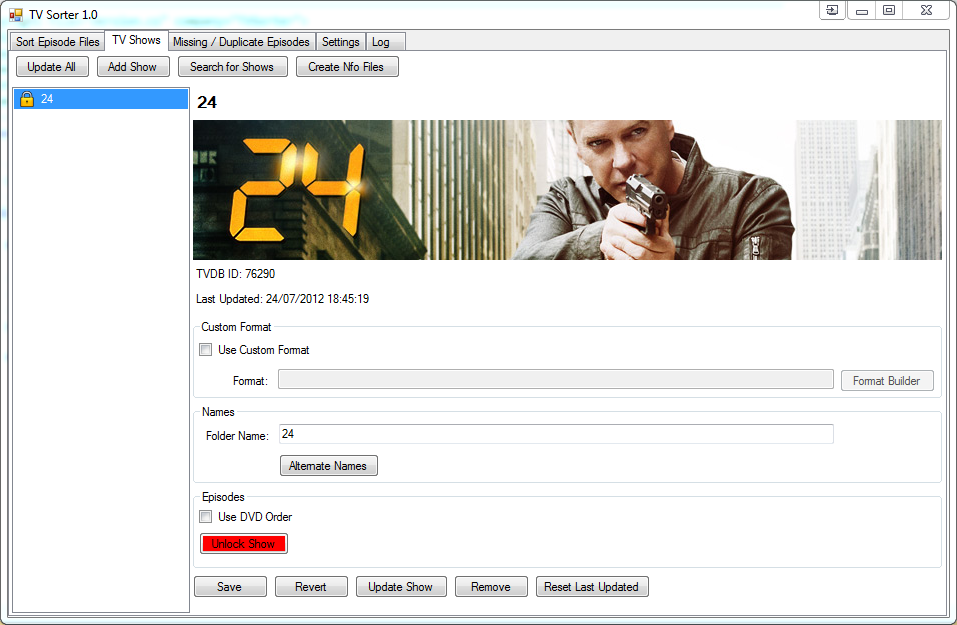
Task: Click the arrow icon left of minimize button
Action: [x=832, y=10]
